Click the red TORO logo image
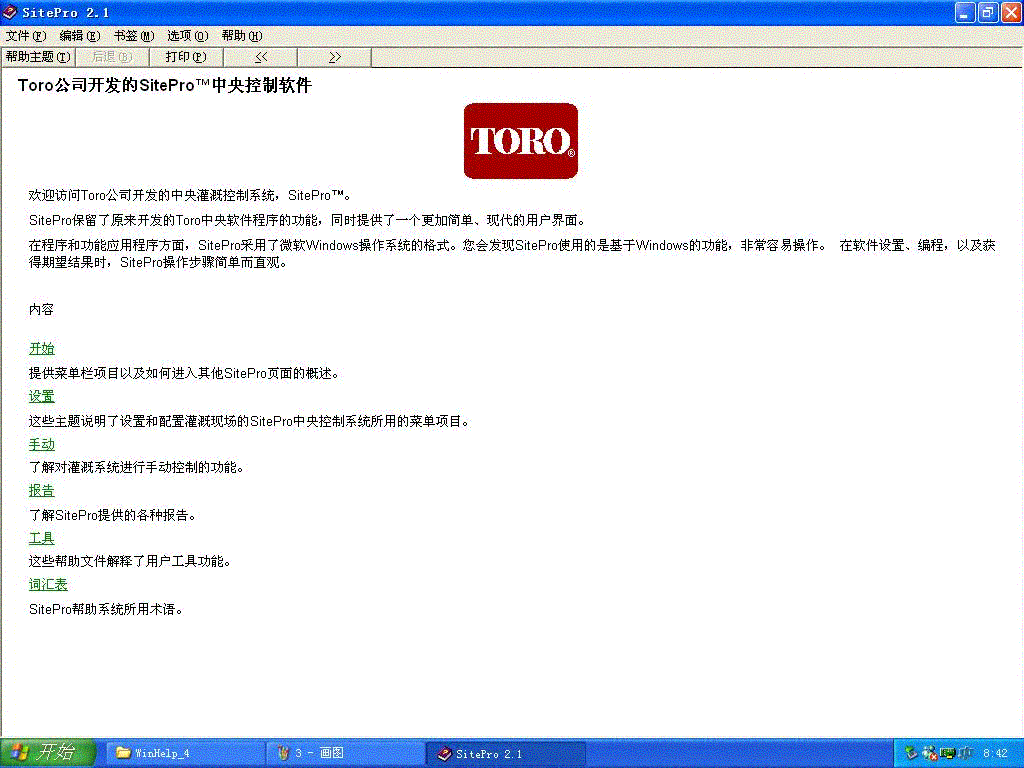The height and width of the screenshot is (768, 1024). (520, 140)
